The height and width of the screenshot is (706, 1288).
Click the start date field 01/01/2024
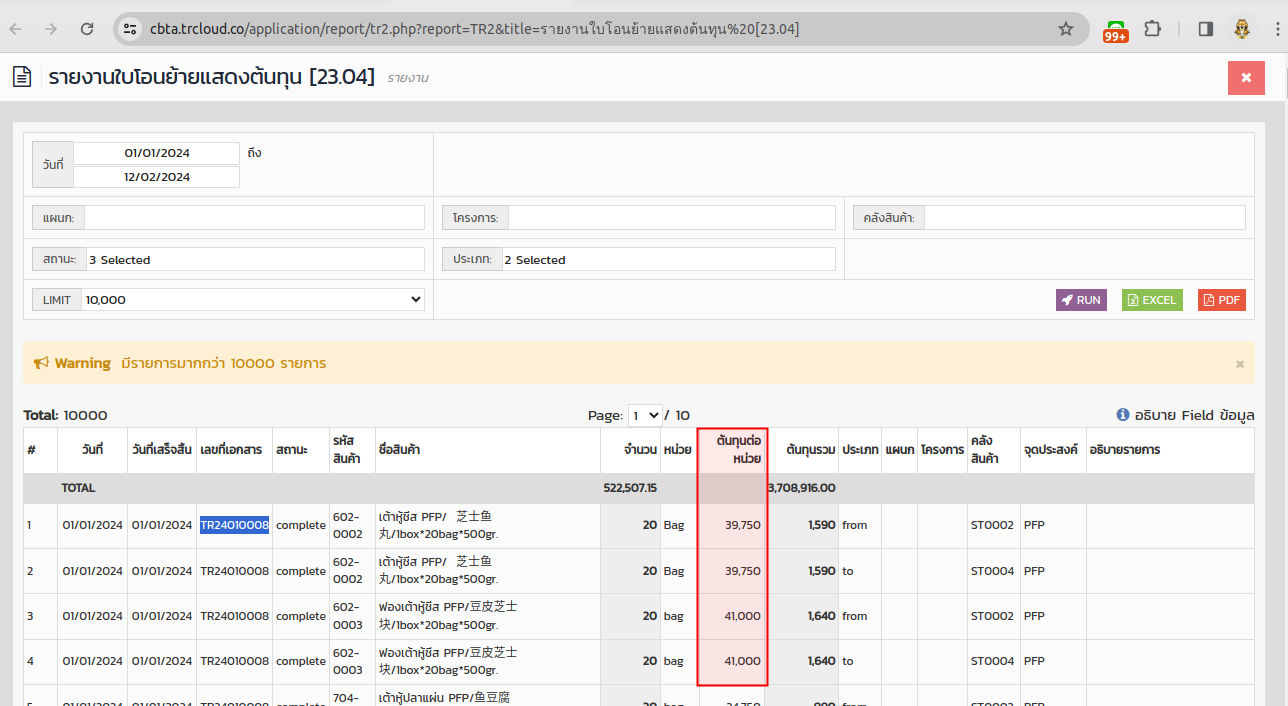pyautogui.click(x=157, y=153)
